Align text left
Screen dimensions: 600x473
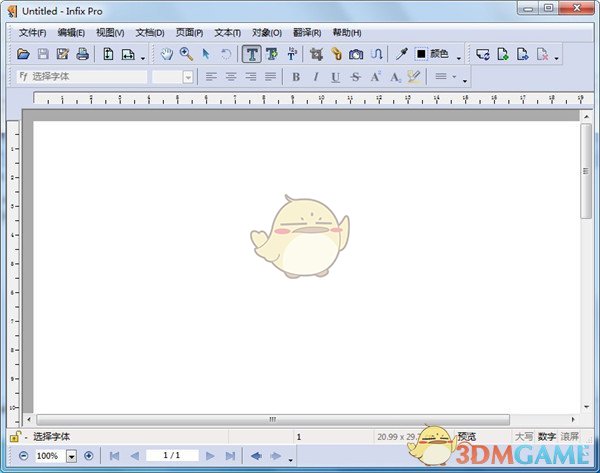(211, 77)
